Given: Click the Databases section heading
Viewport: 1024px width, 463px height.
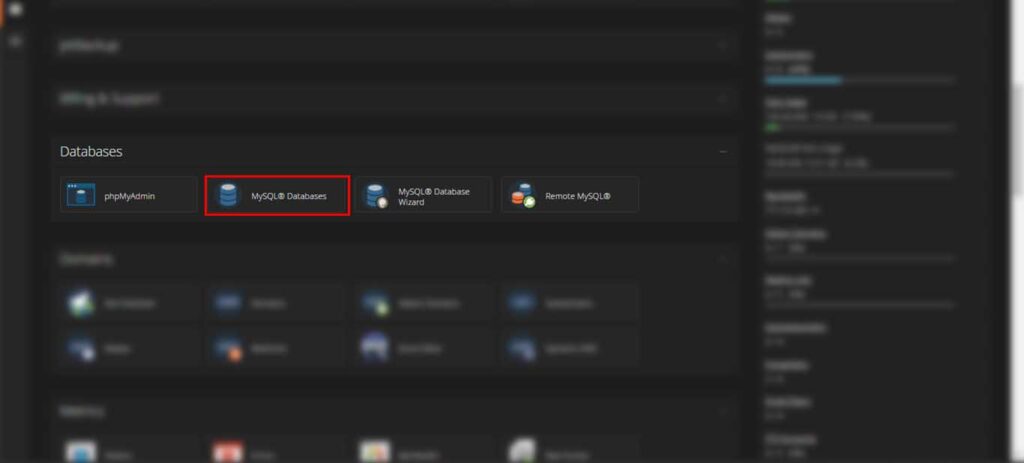Looking at the screenshot, I should [x=91, y=152].
